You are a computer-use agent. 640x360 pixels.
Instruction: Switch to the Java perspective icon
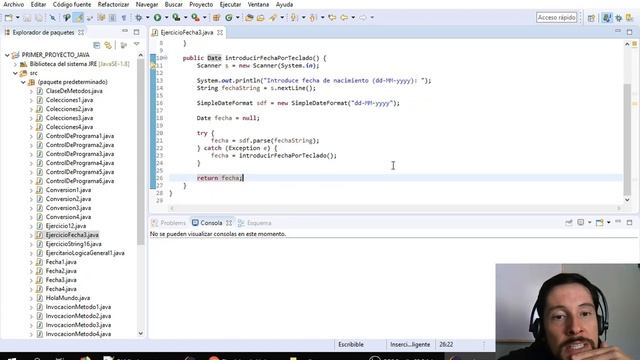point(607,18)
